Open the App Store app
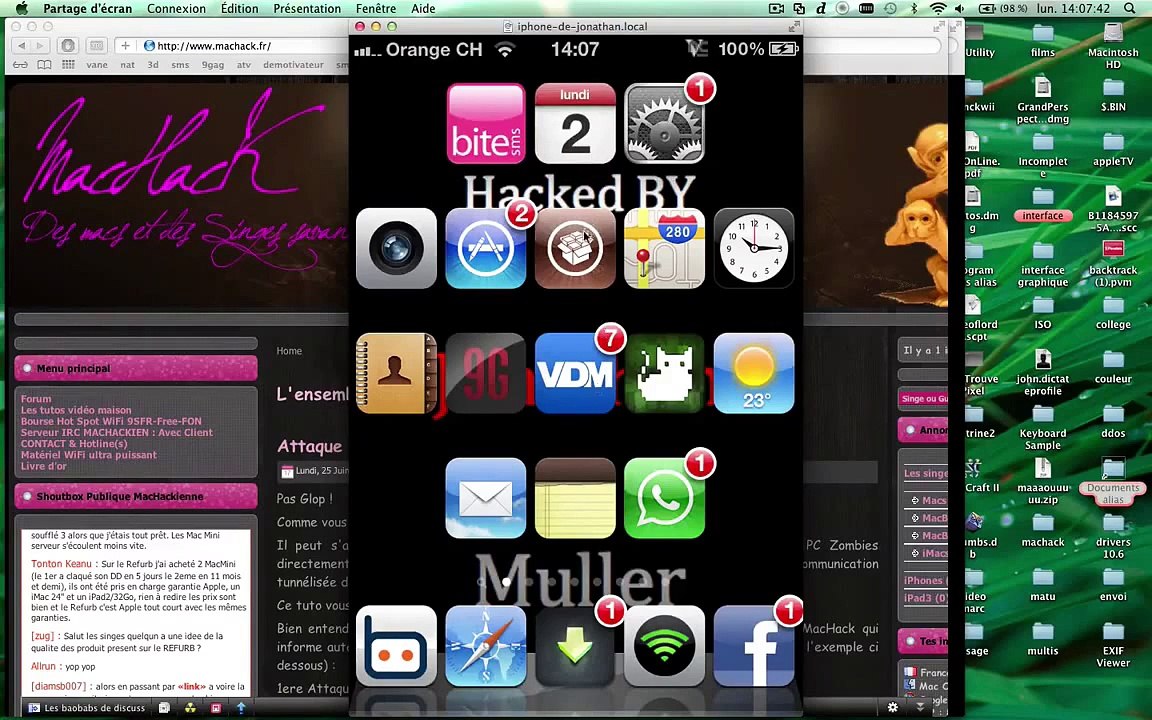Image resolution: width=1152 pixels, height=720 pixels. (486, 248)
